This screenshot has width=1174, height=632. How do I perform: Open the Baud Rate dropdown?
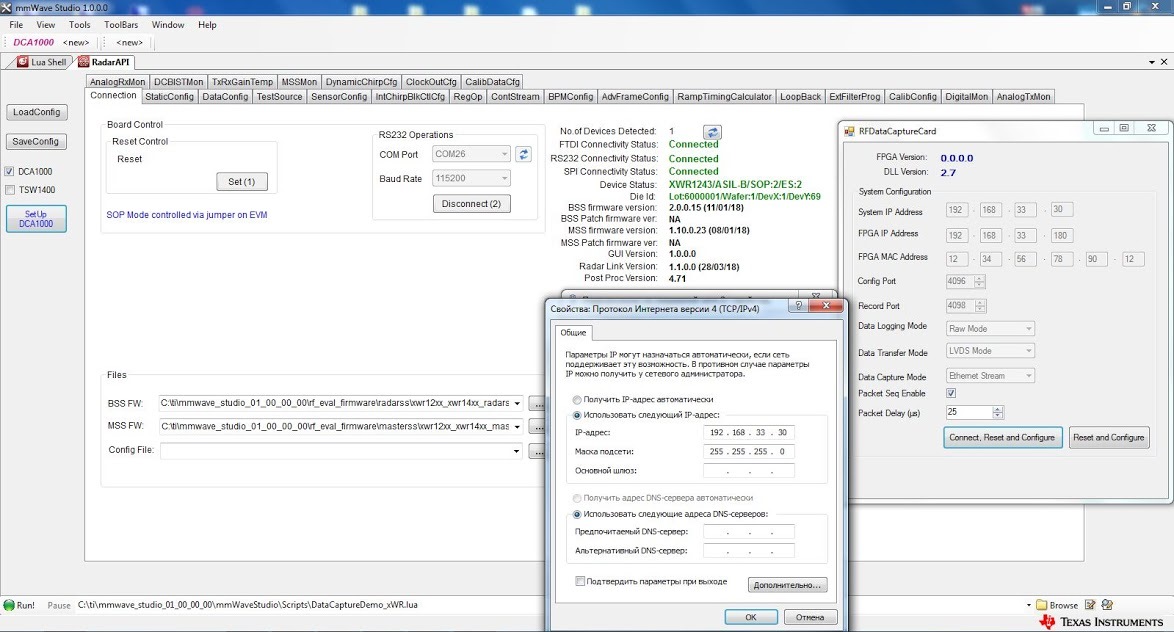504,178
